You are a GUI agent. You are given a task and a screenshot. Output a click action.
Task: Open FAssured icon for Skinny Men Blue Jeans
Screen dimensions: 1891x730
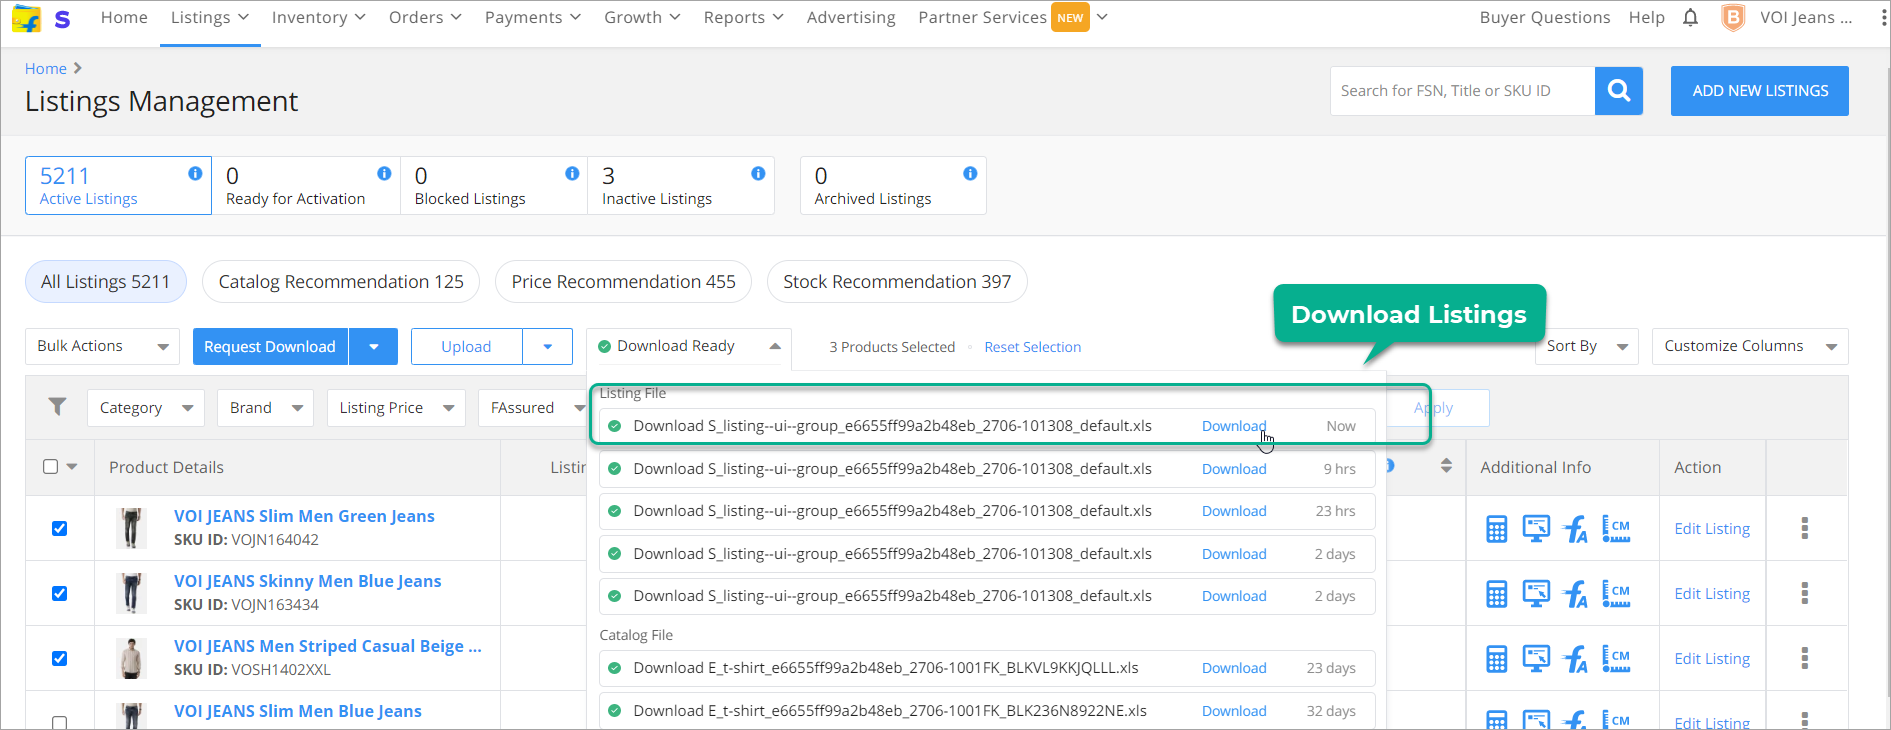pos(1576,594)
